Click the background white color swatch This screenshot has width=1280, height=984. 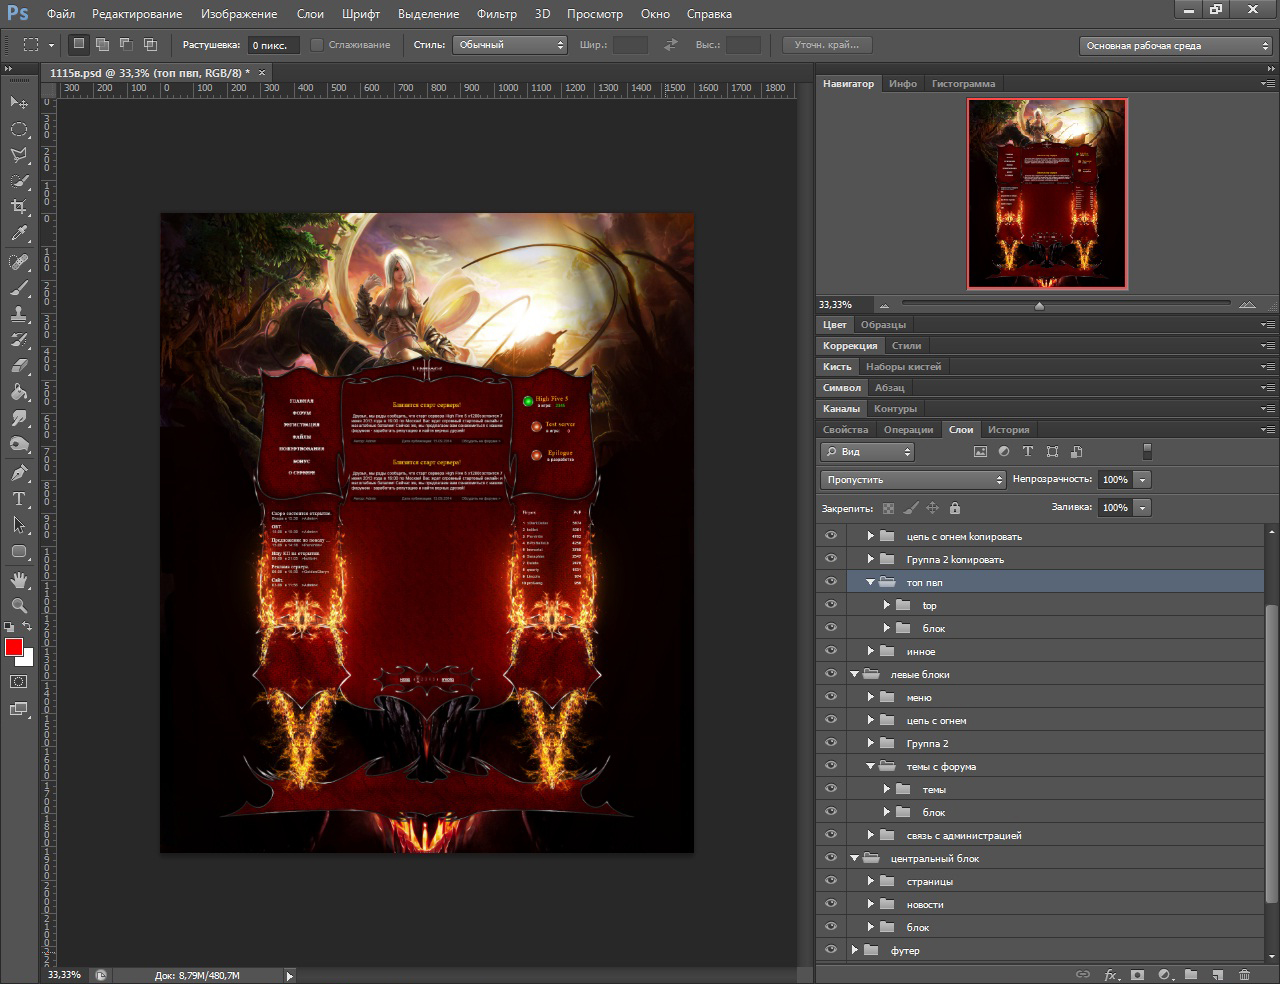(x=27, y=660)
